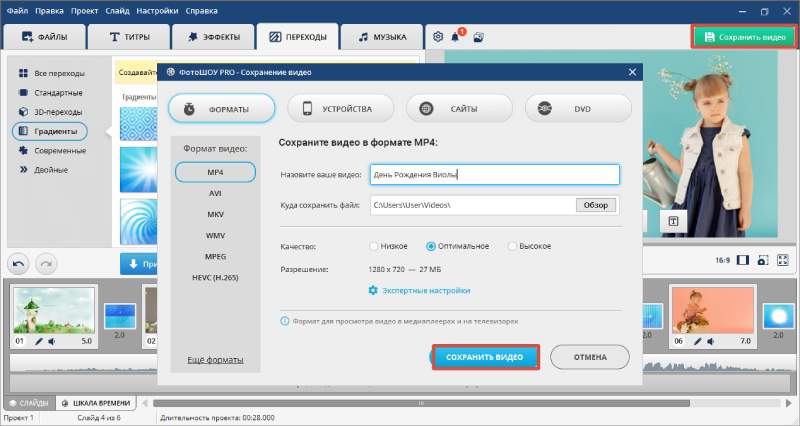This screenshot has height=426, width=800.
Task: Click the video name input field
Action: click(x=494, y=174)
